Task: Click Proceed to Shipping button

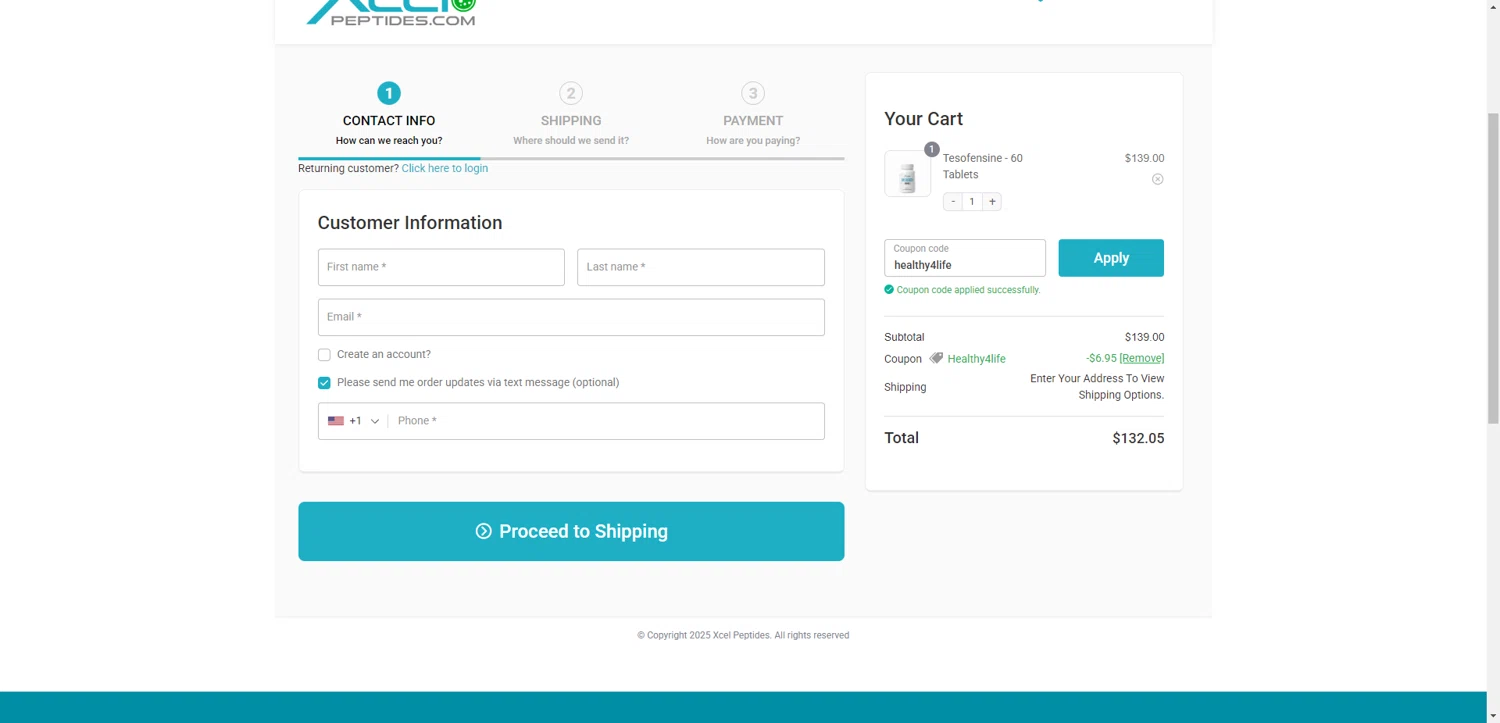Action: coord(571,531)
